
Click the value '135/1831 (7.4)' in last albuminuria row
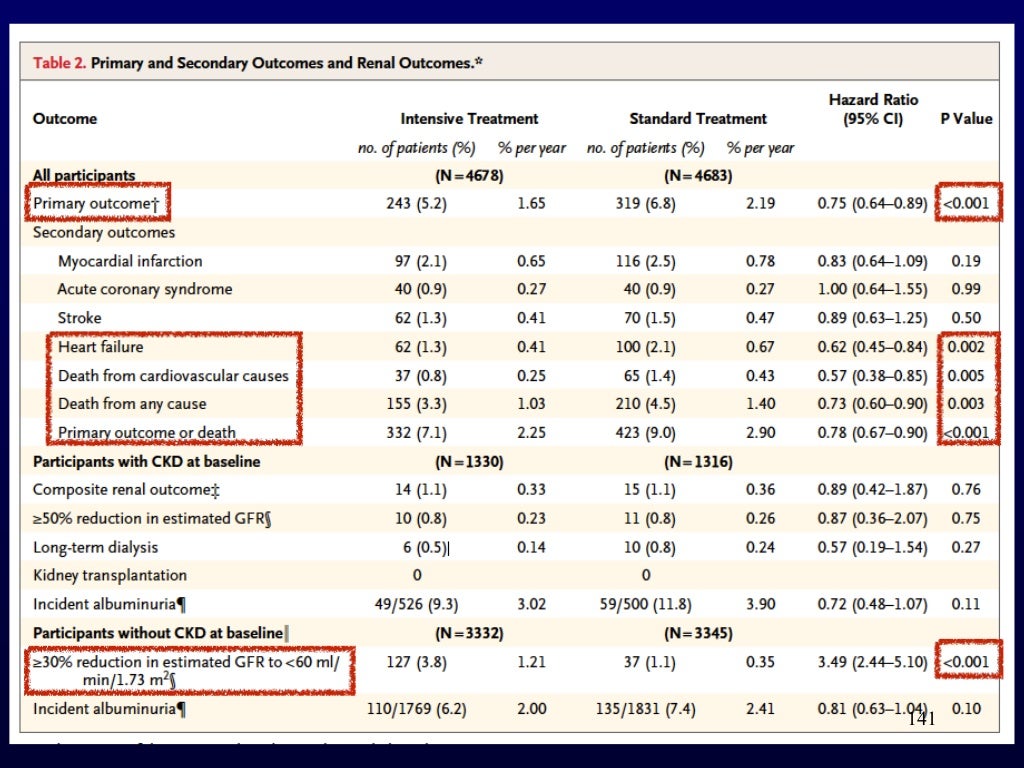[645, 709]
